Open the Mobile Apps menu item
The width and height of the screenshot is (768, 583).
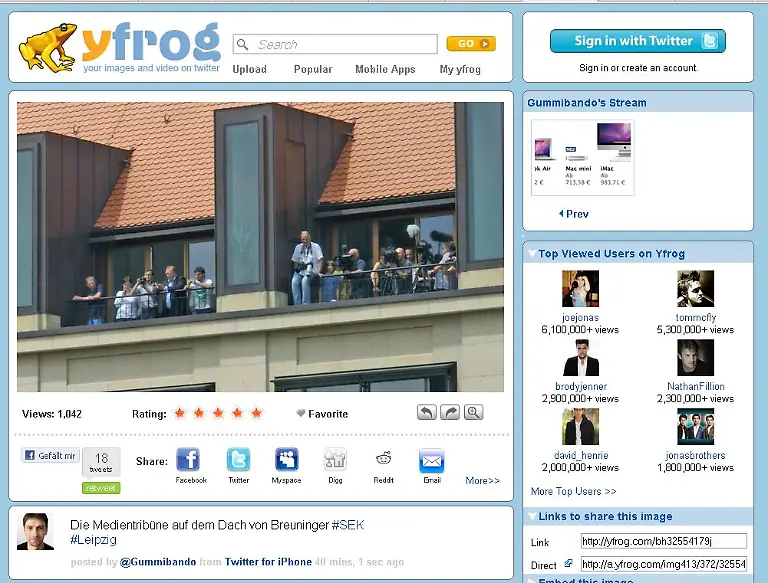(385, 69)
